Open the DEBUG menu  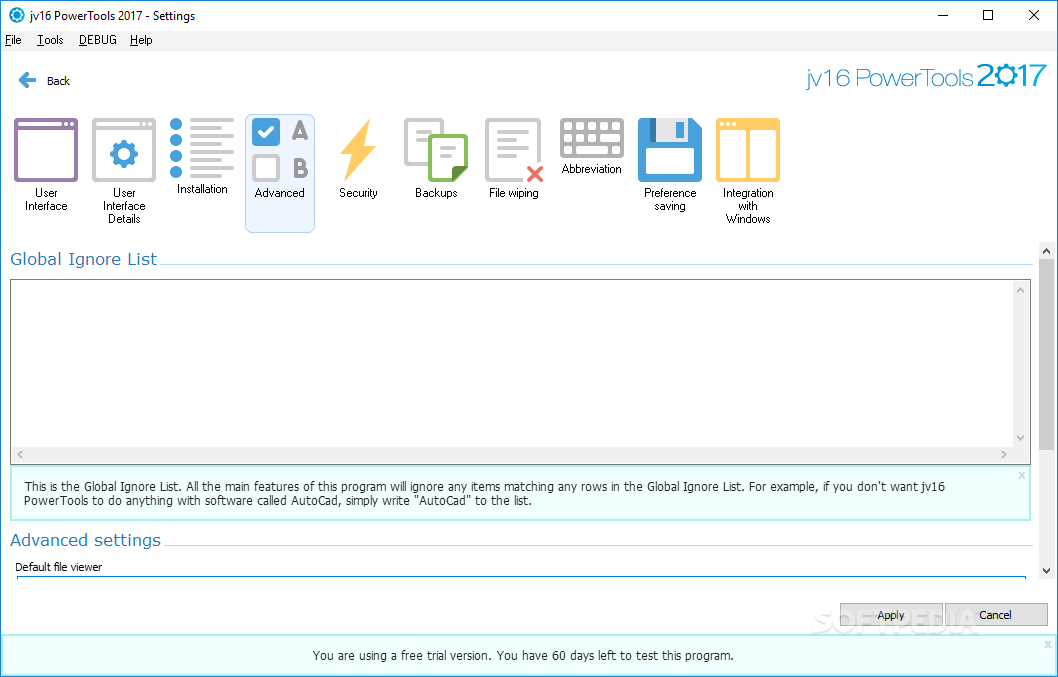click(x=98, y=40)
